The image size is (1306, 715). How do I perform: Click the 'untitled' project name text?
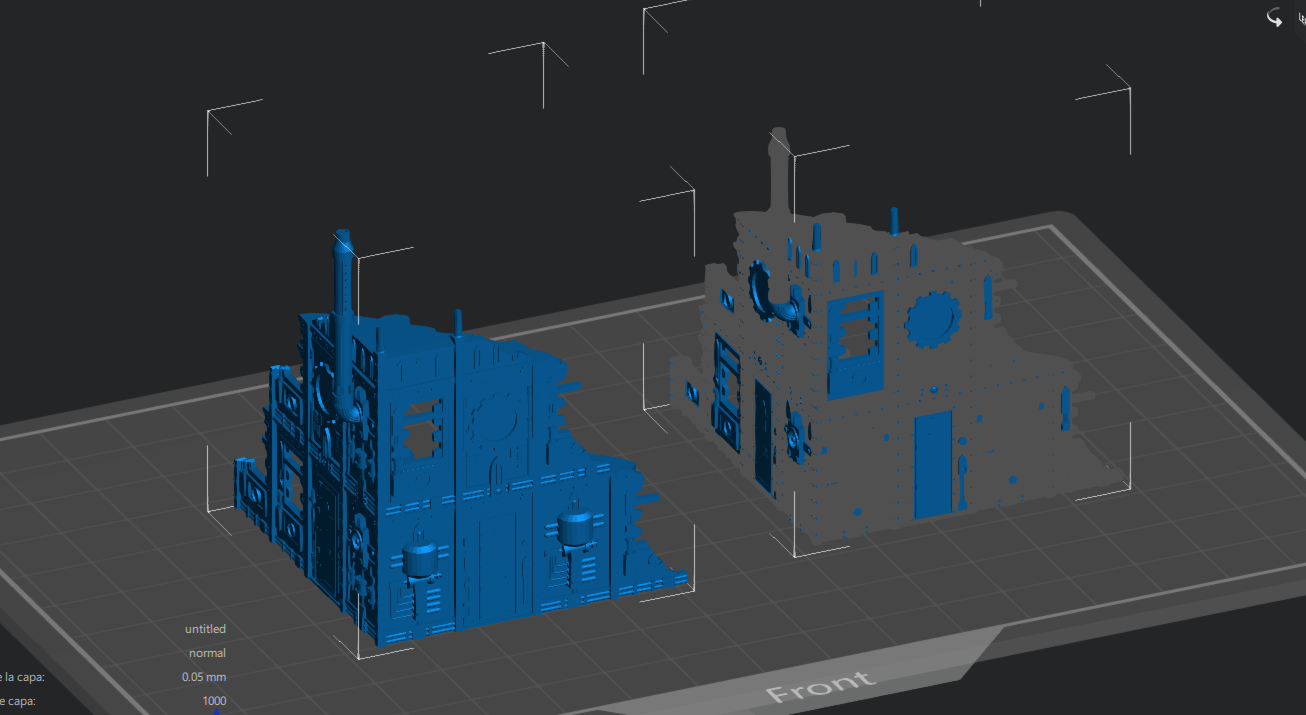click(x=205, y=629)
